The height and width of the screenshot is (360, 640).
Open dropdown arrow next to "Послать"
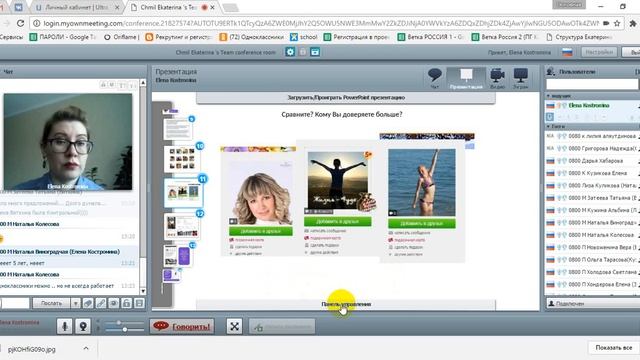(x=76, y=303)
